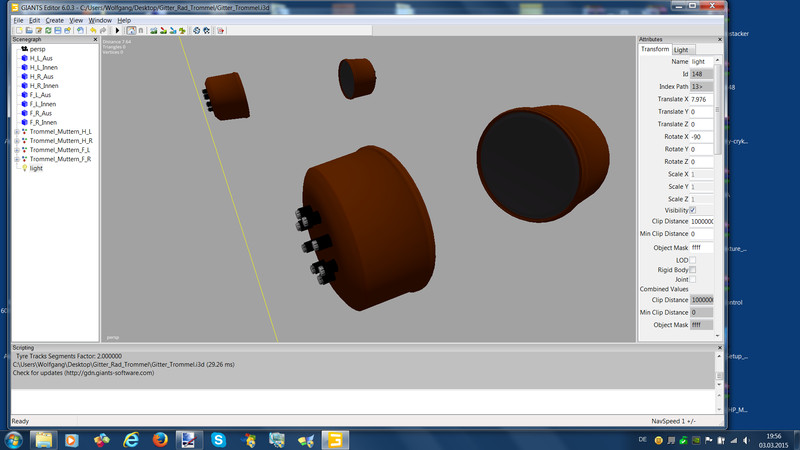This screenshot has height=450, width=800.
Task: Click the H_L_Aus blue cube icon
Action: pyautogui.click(x=24, y=58)
